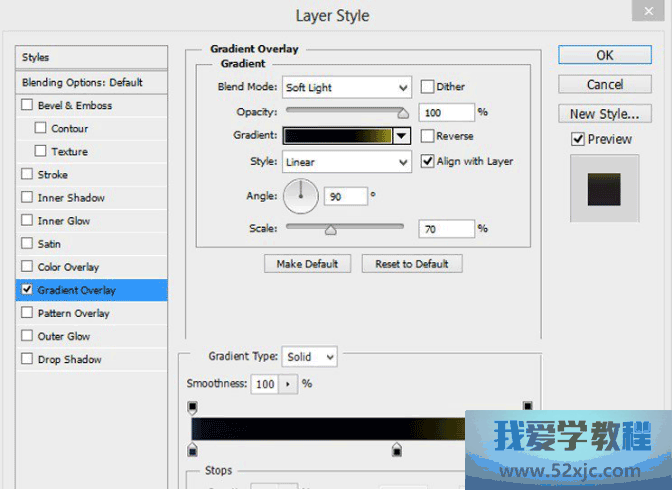Viewport: 672px width, 490px height.
Task: Click the Smoothness stepper arrow
Action: coord(290,384)
